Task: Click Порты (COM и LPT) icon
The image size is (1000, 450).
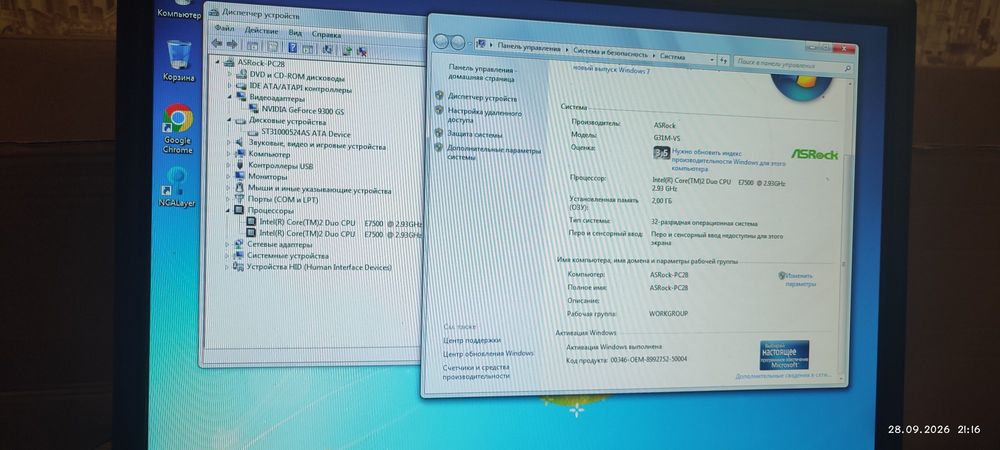Action: pos(240,199)
